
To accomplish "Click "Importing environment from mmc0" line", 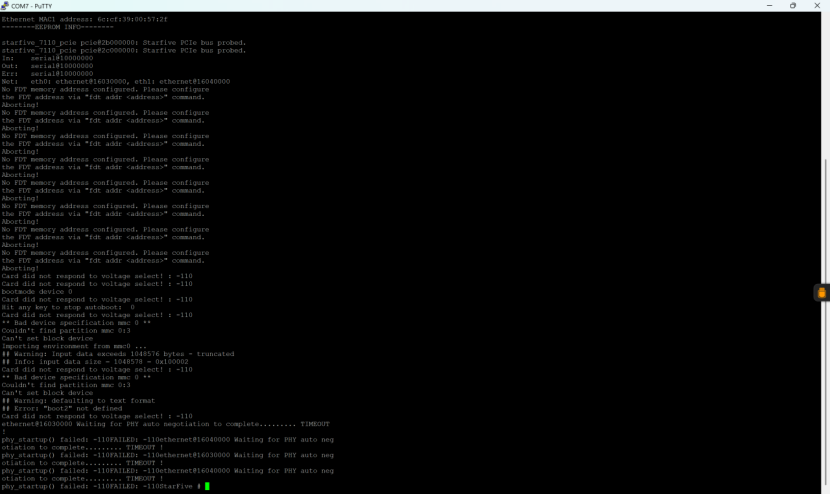I will (76, 346).
